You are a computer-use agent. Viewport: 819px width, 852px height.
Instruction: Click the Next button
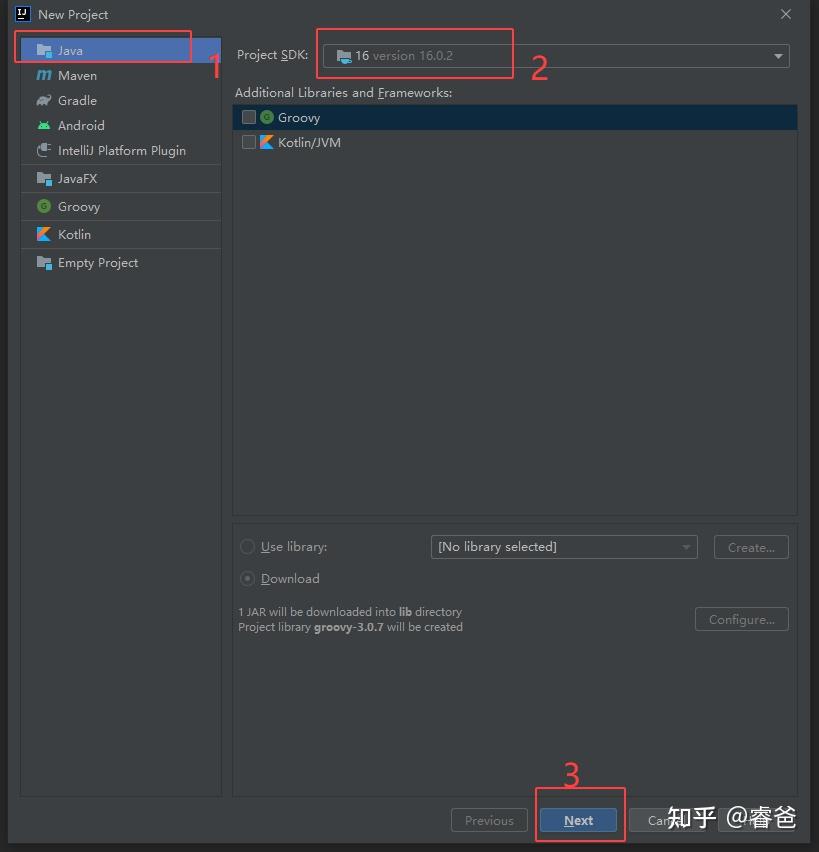click(x=578, y=820)
